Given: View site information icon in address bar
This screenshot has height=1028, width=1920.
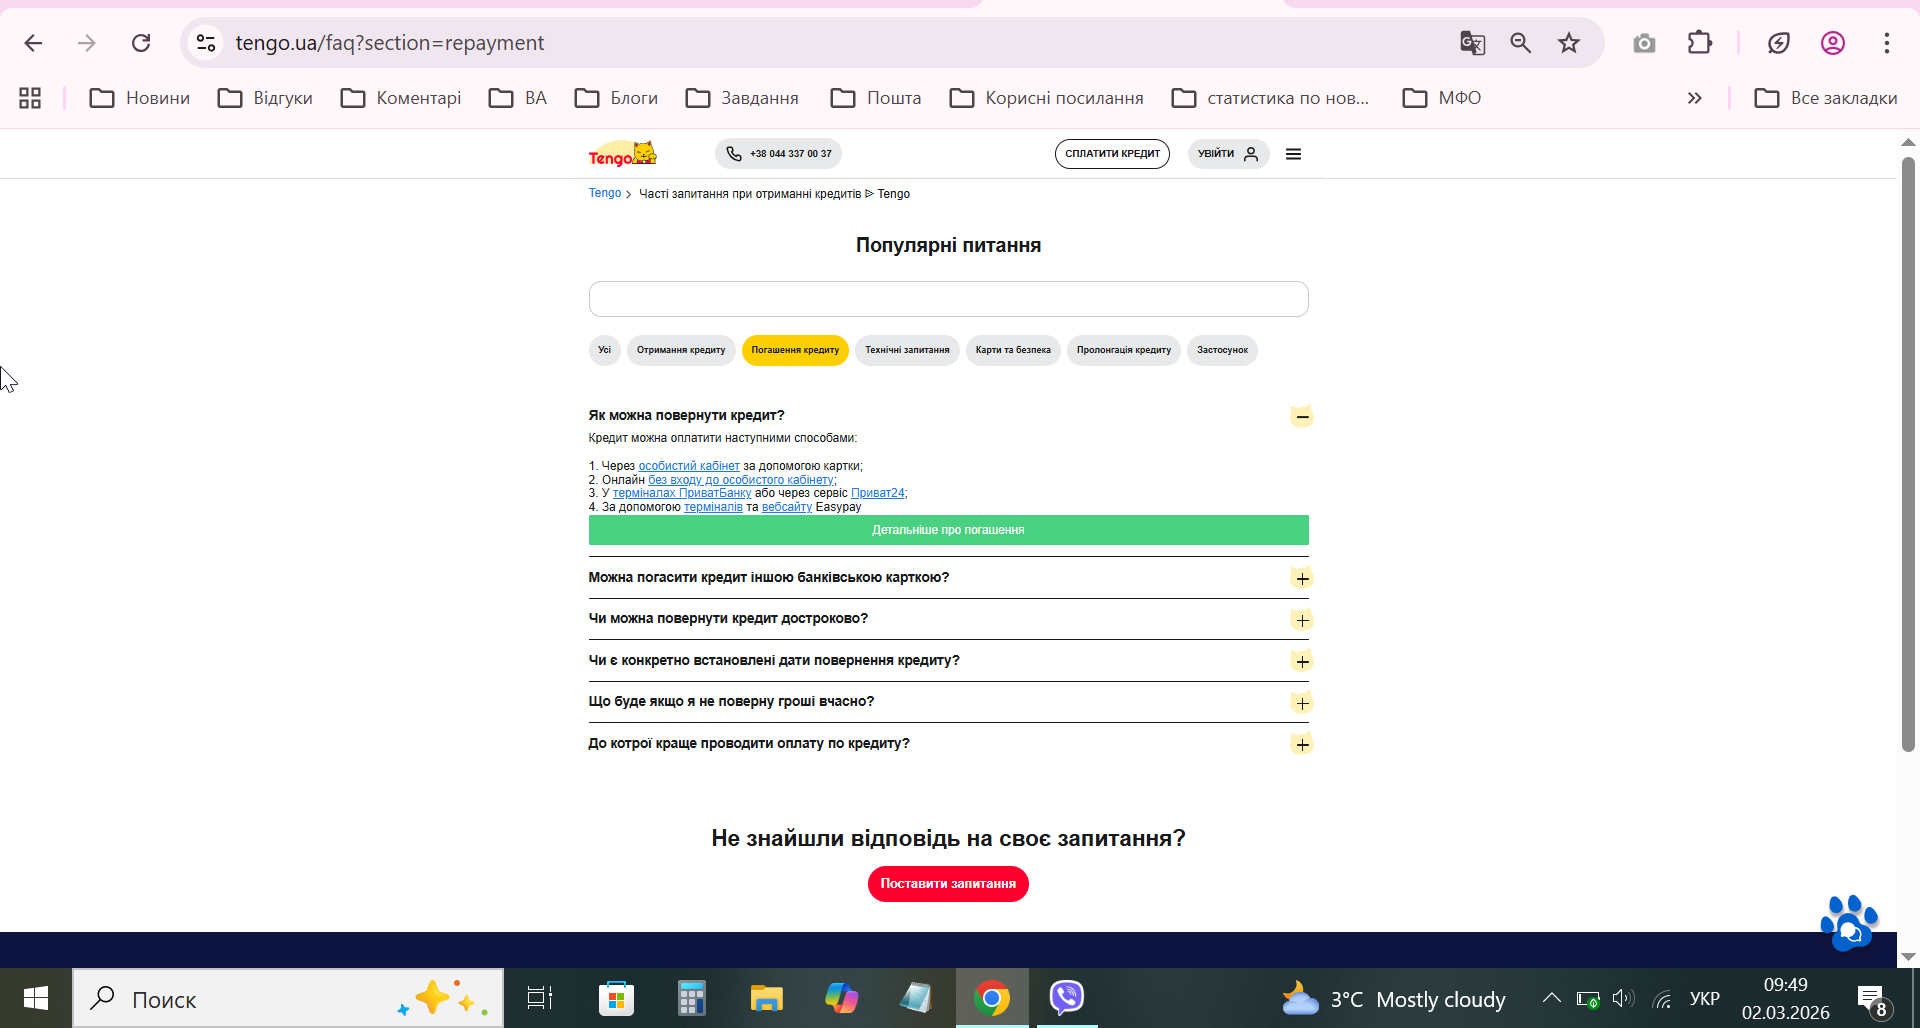Looking at the screenshot, I should coord(206,43).
